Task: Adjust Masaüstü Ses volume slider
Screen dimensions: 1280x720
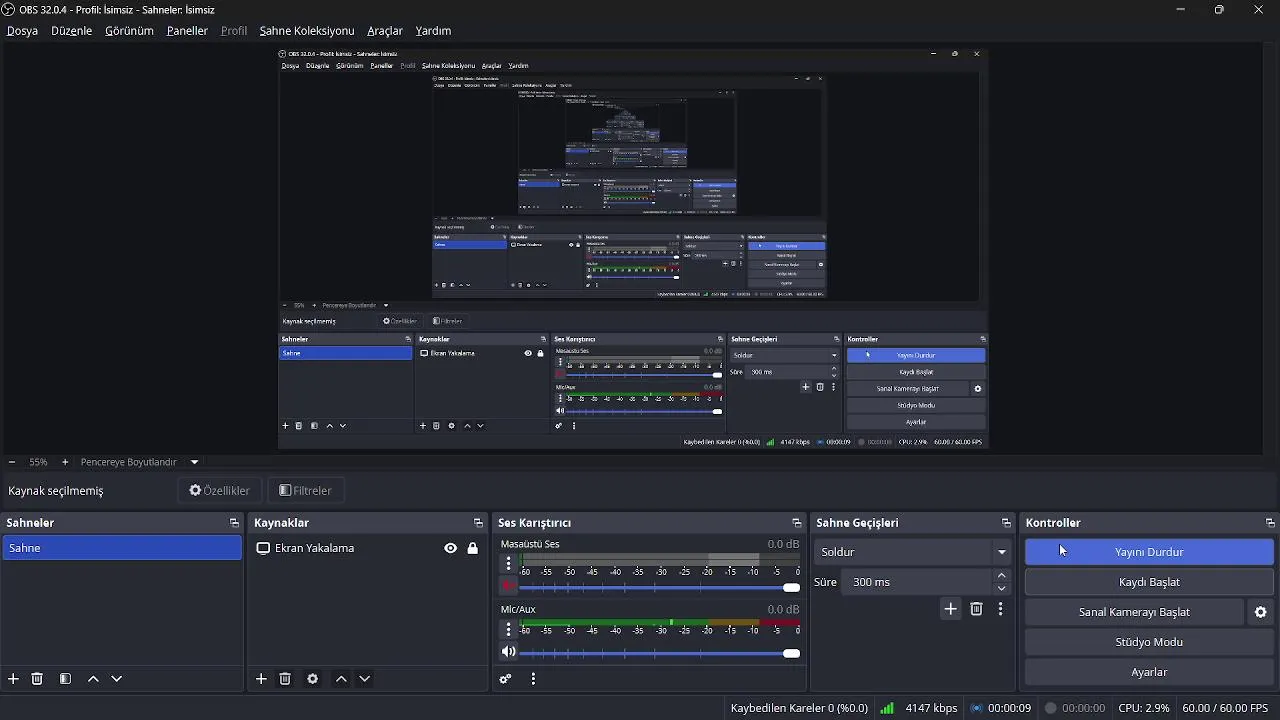Action: pyautogui.click(x=660, y=587)
